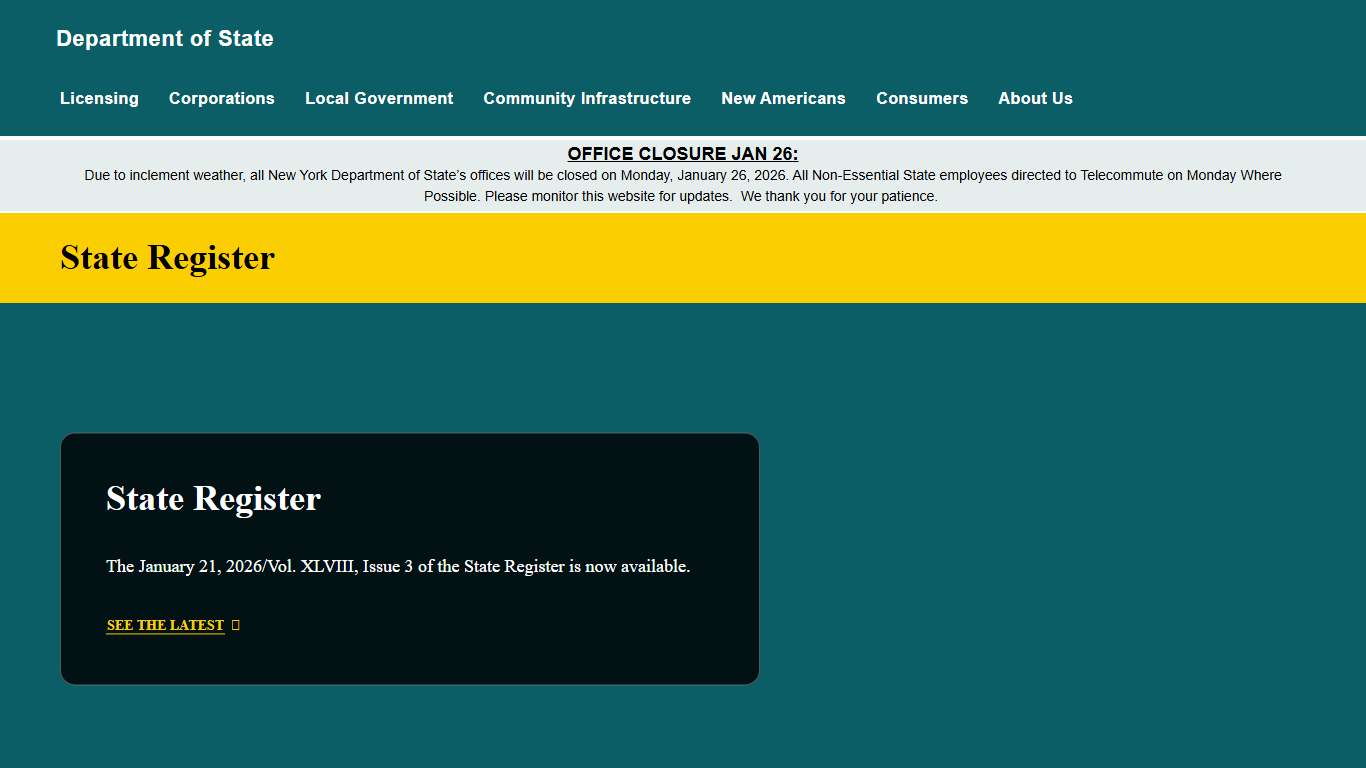Expand the Community Infrastructure menu
This screenshot has height=768, width=1366.
click(x=587, y=98)
